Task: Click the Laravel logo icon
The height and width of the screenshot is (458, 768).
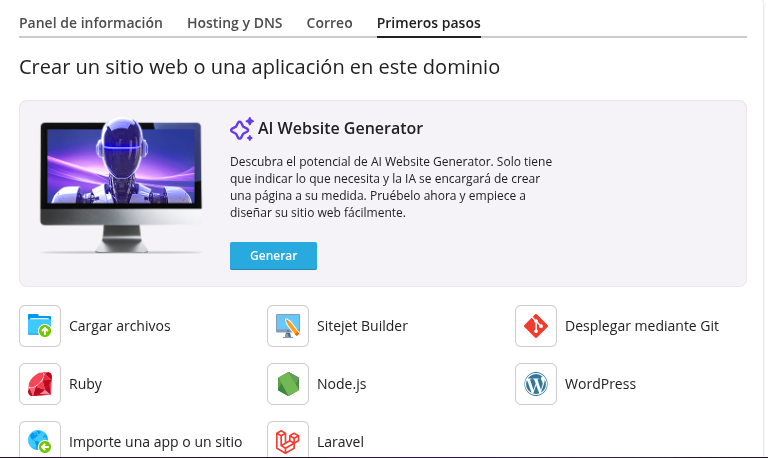Action: [288, 441]
